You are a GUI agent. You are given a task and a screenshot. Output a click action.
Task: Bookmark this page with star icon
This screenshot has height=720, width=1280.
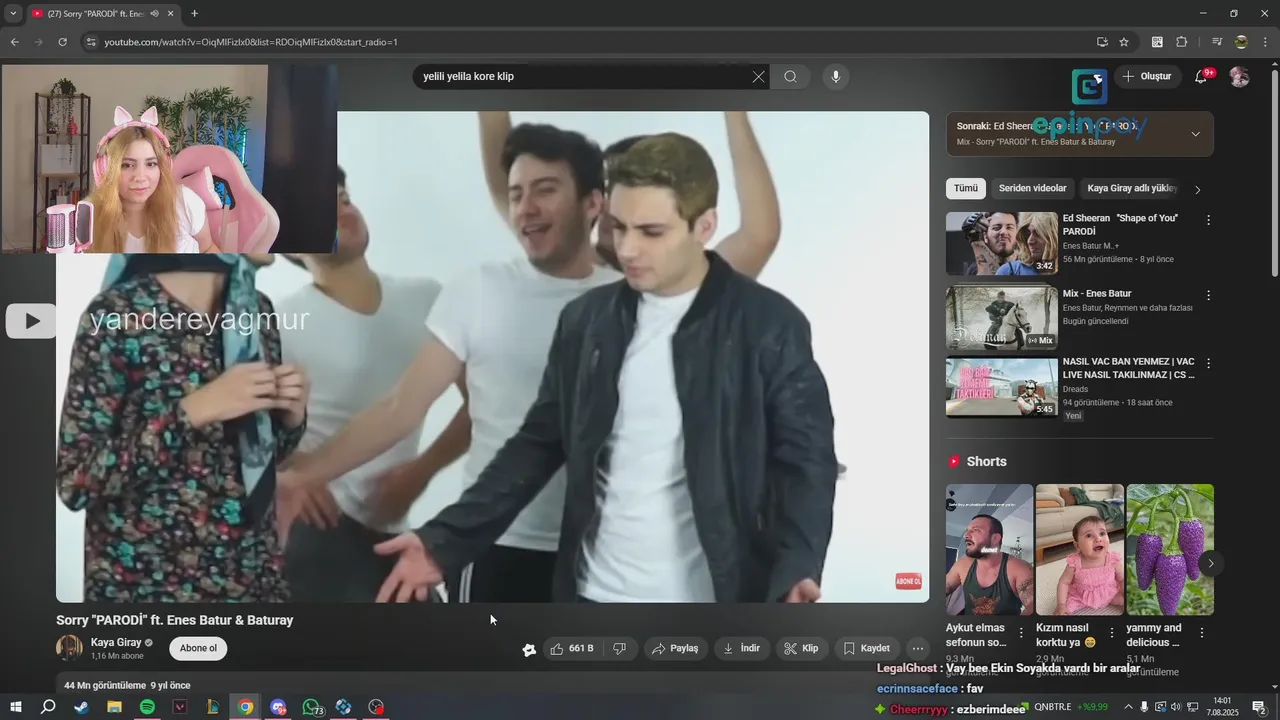(x=1124, y=42)
